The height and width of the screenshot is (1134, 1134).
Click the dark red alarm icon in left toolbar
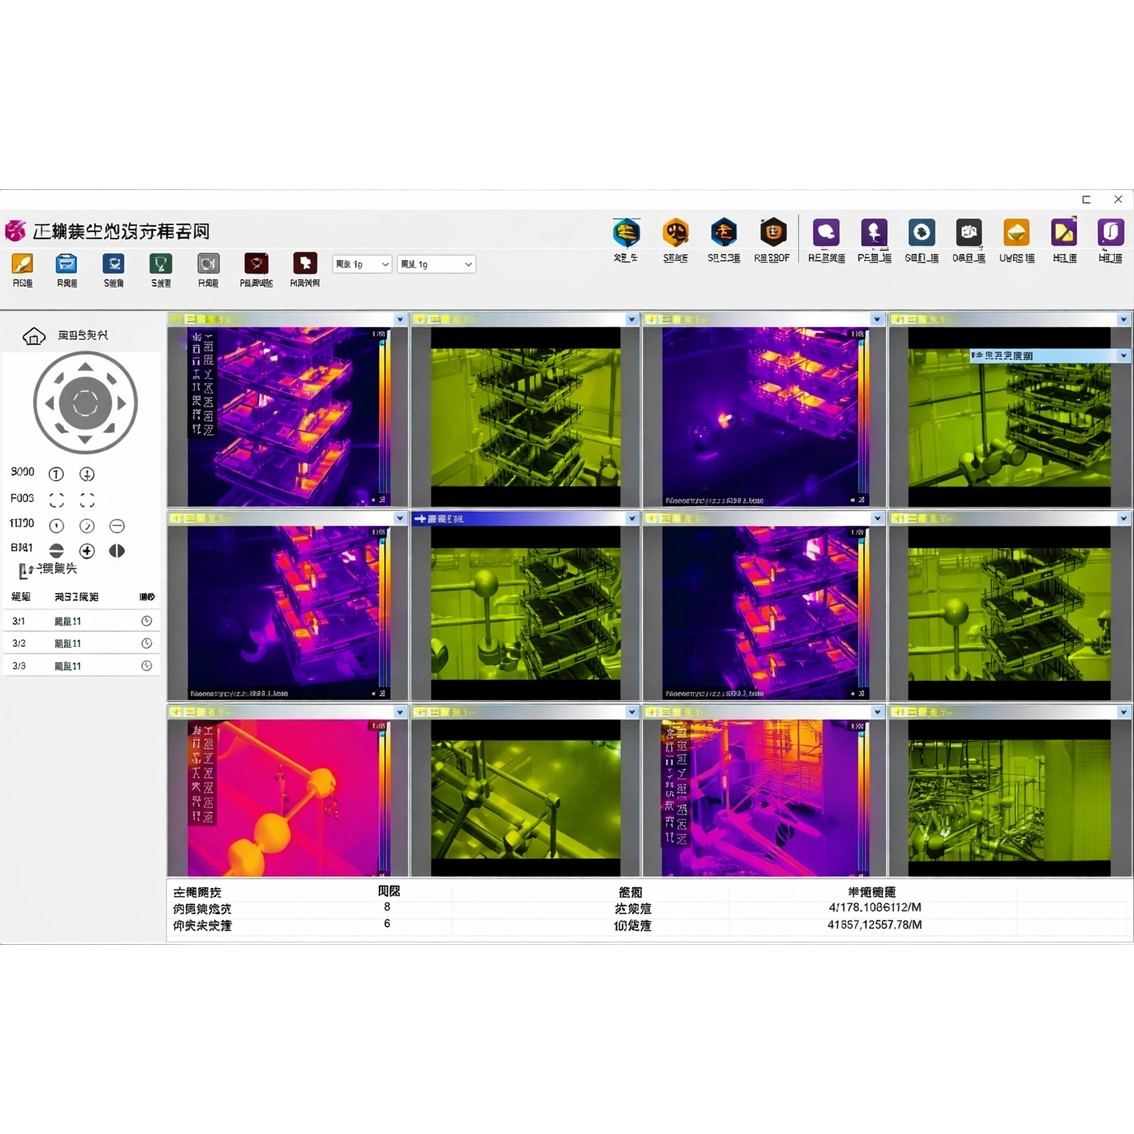pyautogui.click(x=256, y=265)
